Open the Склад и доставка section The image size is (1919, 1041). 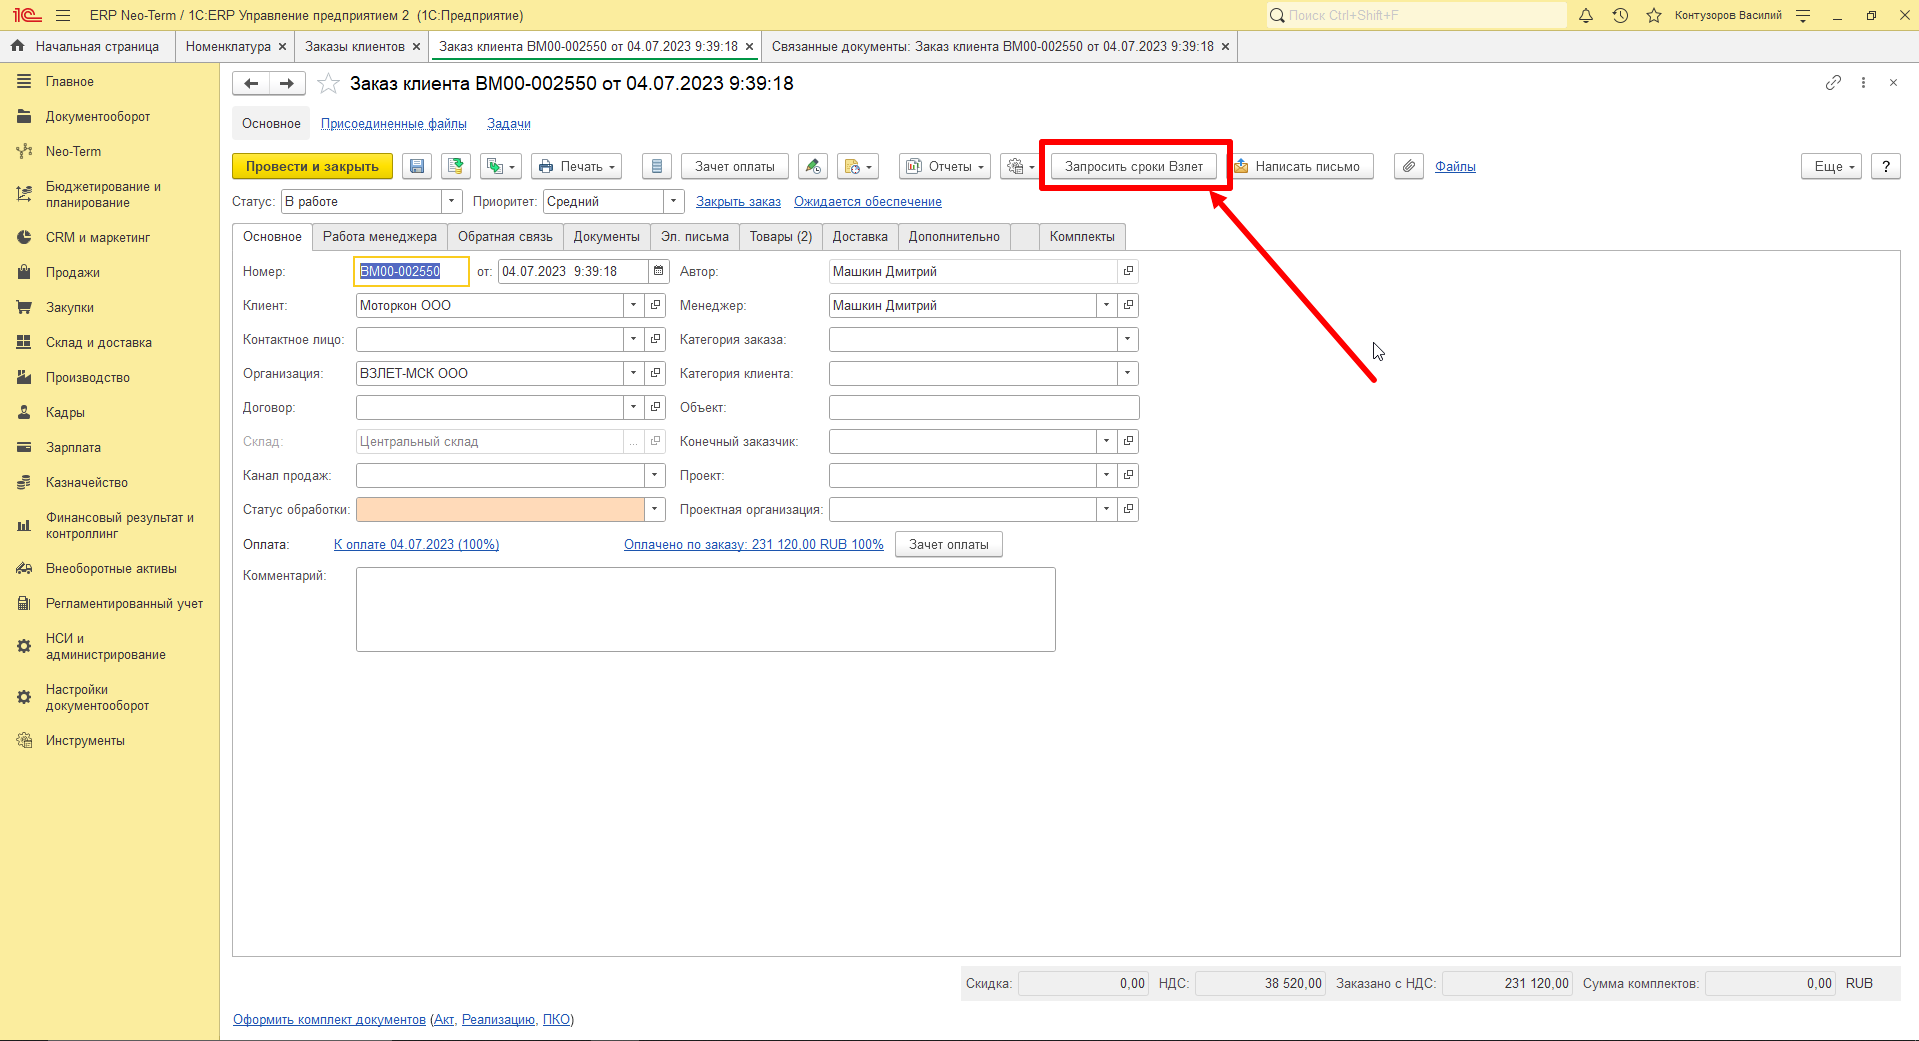[99, 343]
